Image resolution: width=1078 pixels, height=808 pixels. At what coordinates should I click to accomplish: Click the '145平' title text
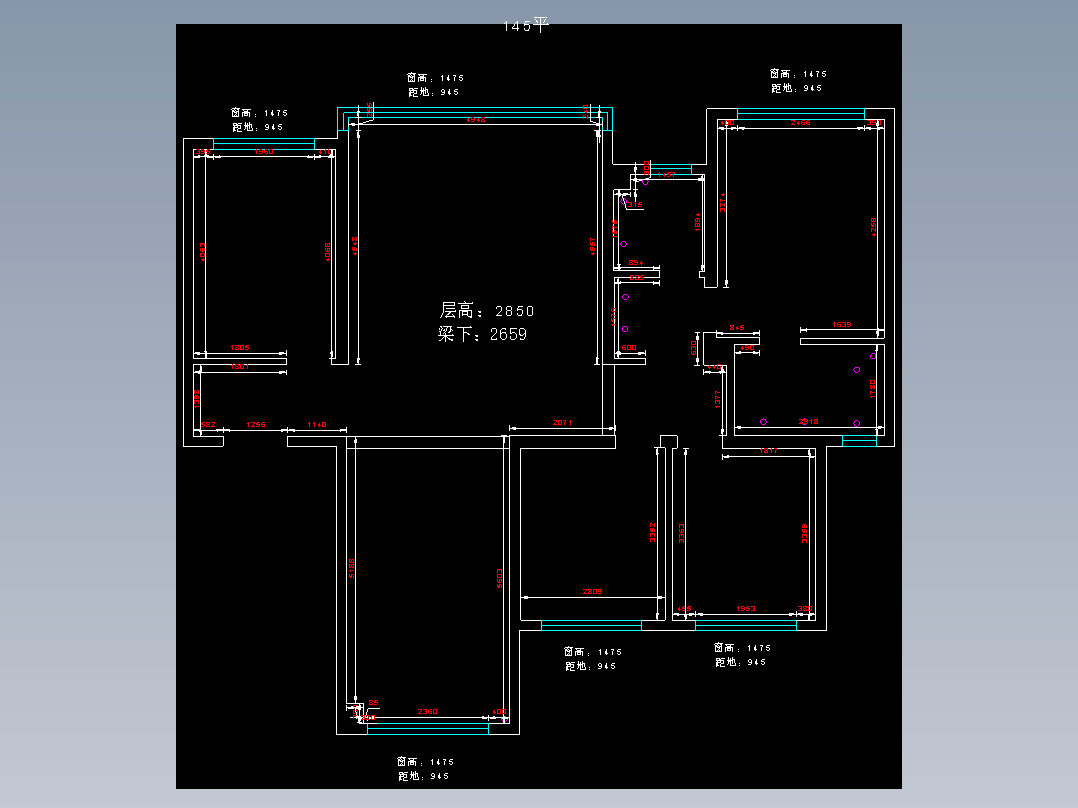coord(526,25)
